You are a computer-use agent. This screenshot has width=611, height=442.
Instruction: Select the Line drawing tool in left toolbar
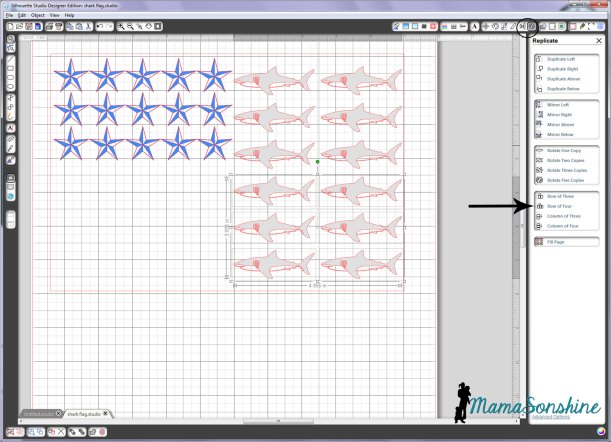pyautogui.click(x=11, y=60)
